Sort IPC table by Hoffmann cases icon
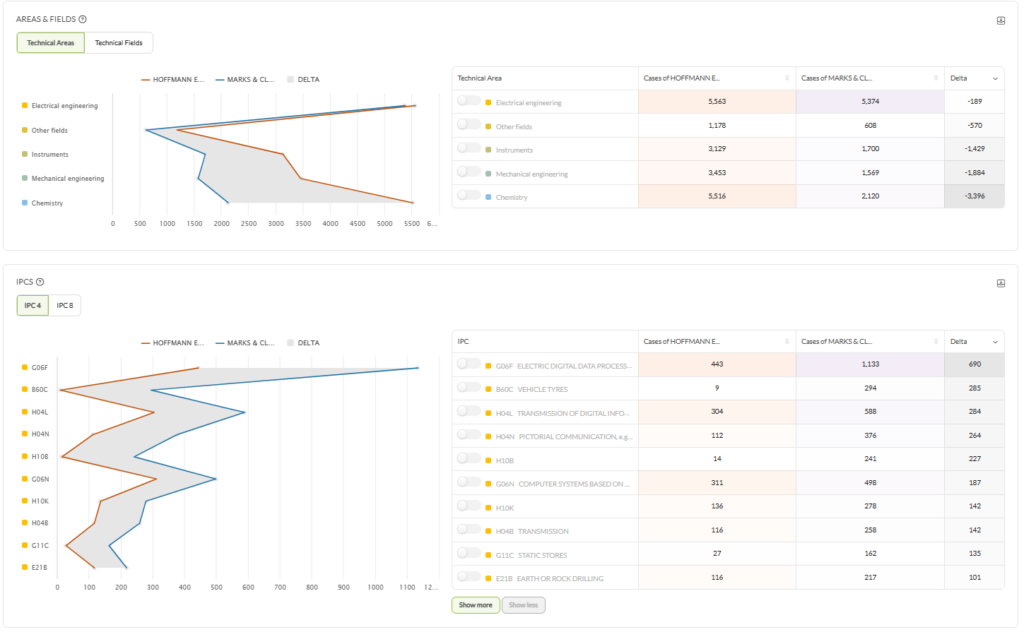 (786, 341)
